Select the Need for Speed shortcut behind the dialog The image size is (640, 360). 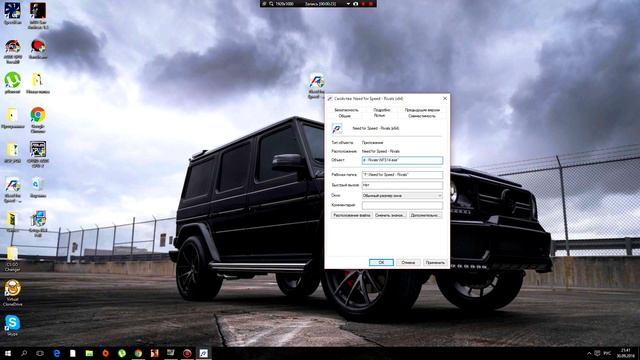(x=317, y=86)
